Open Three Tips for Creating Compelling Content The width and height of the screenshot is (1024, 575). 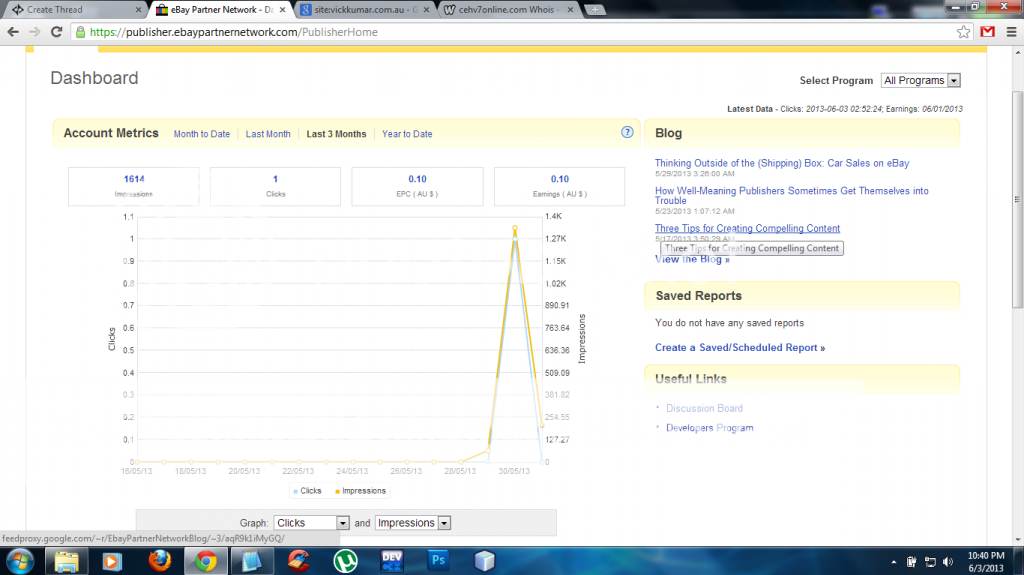(747, 228)
